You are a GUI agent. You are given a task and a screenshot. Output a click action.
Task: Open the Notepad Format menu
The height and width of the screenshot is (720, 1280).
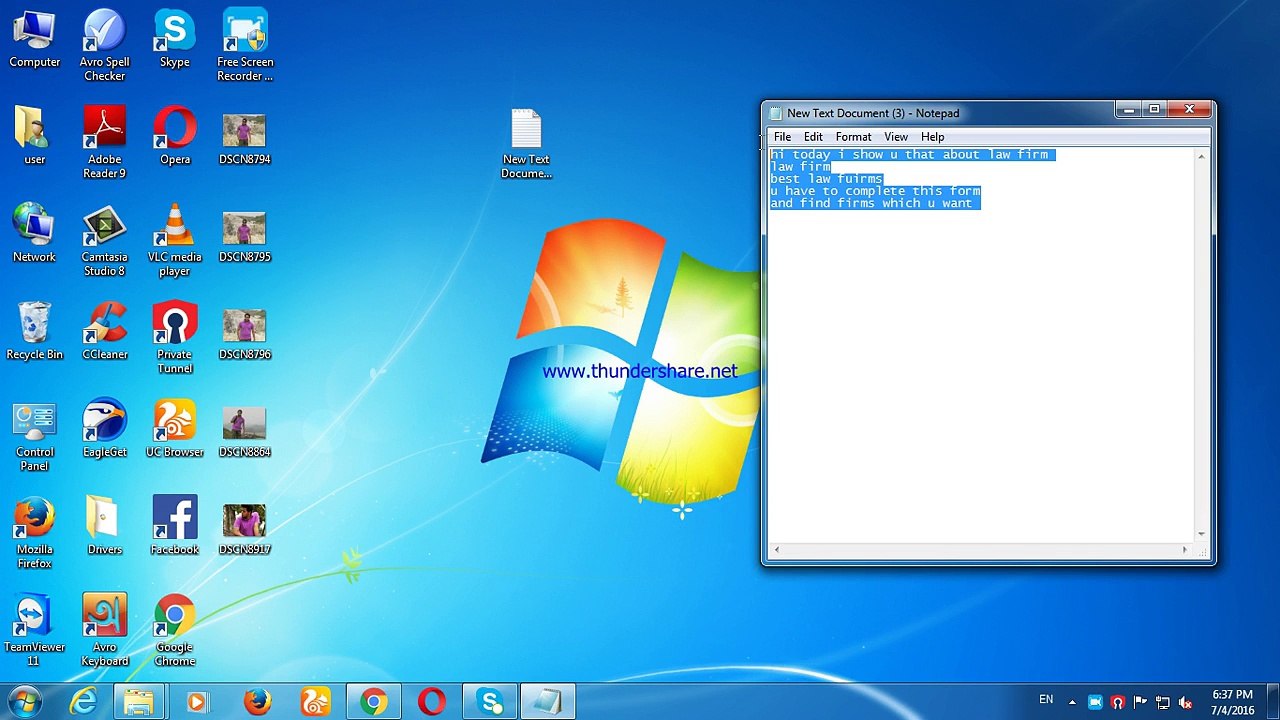pyautogui.click(x=853, y=137)
